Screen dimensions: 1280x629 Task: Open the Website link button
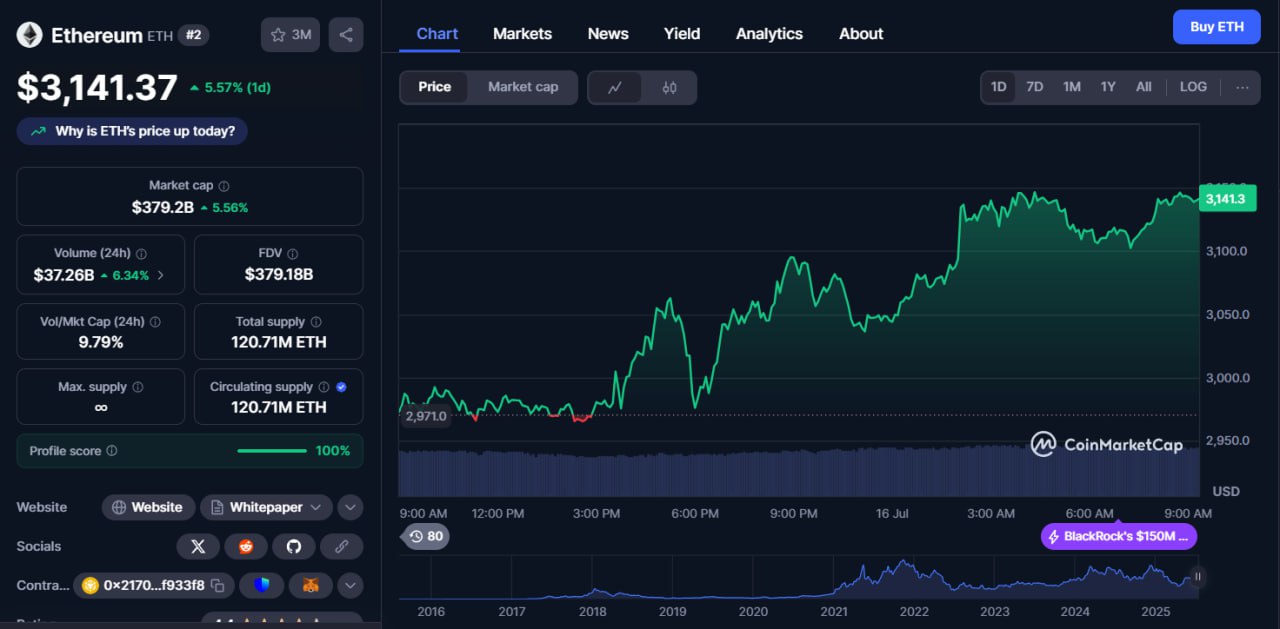tap(148, 507)
